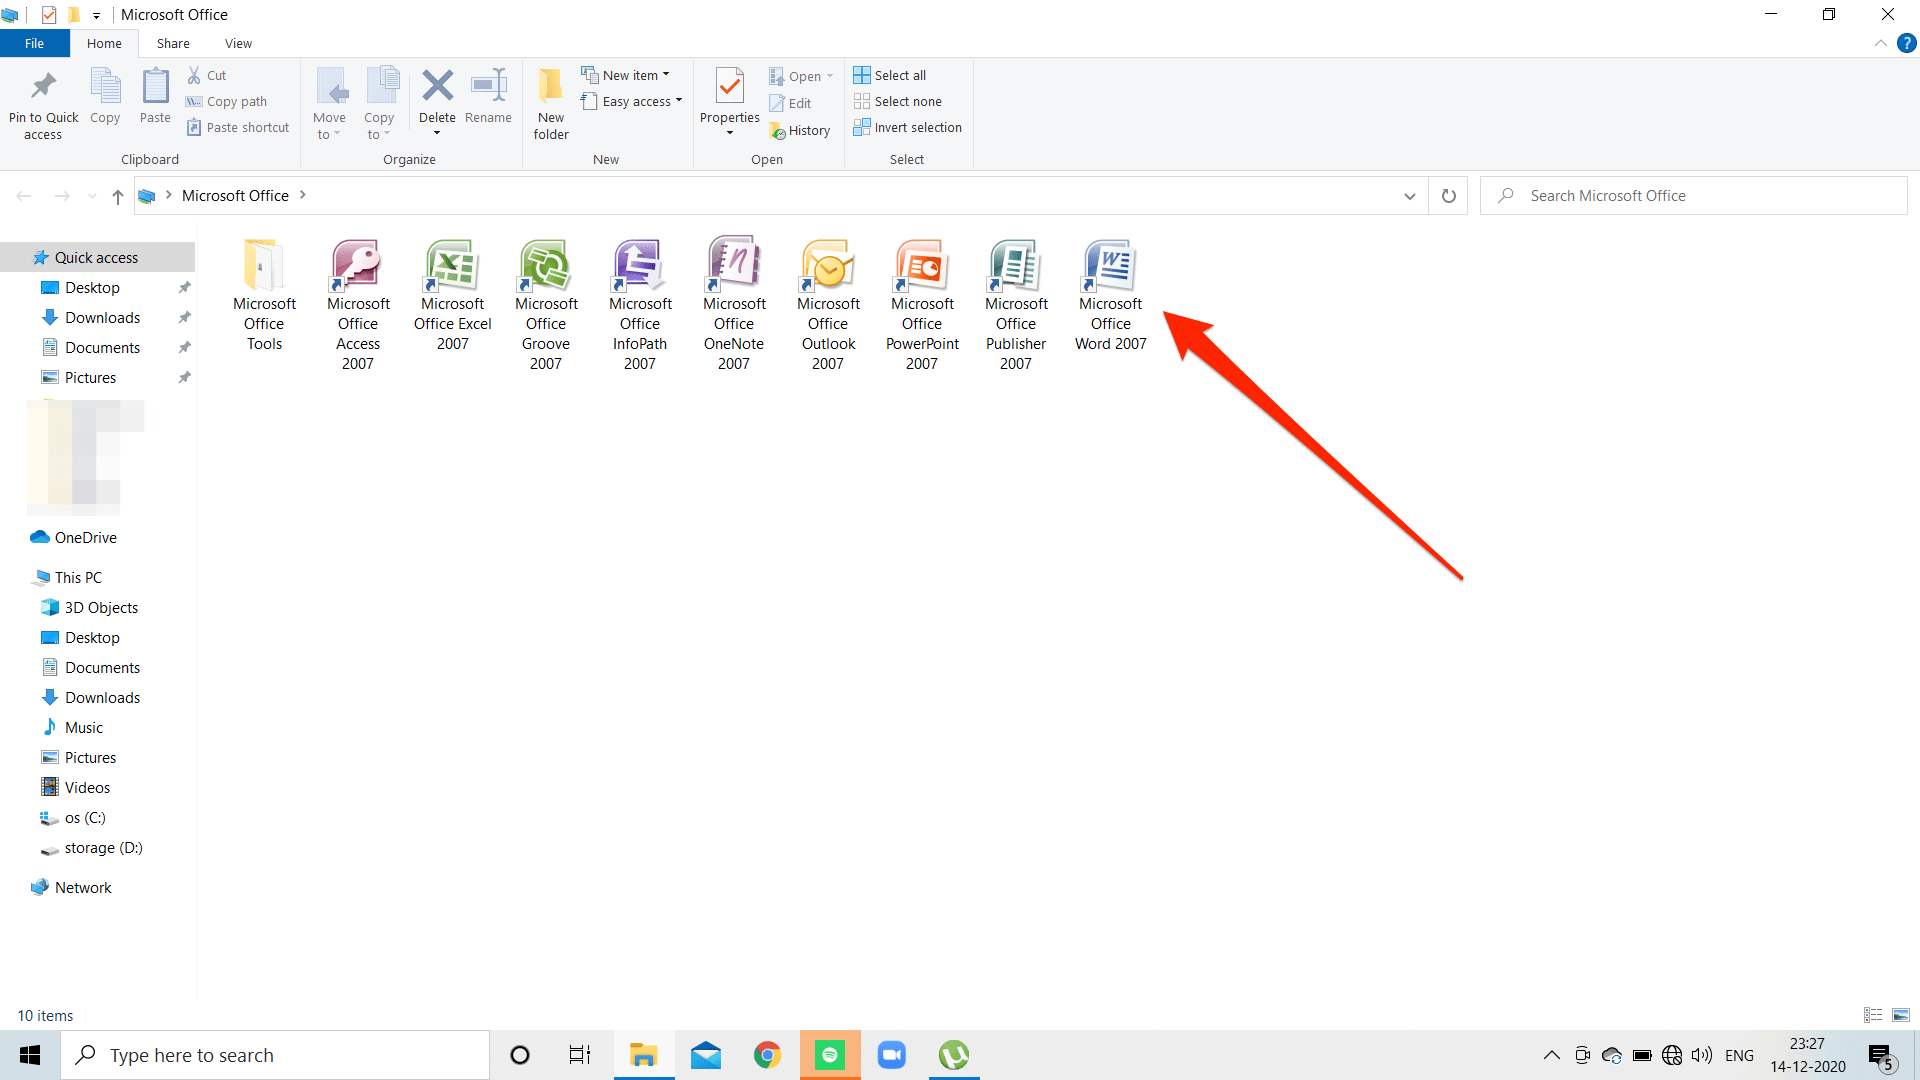Open Microsoft Office Groove 2007

(x=546, y=303)
